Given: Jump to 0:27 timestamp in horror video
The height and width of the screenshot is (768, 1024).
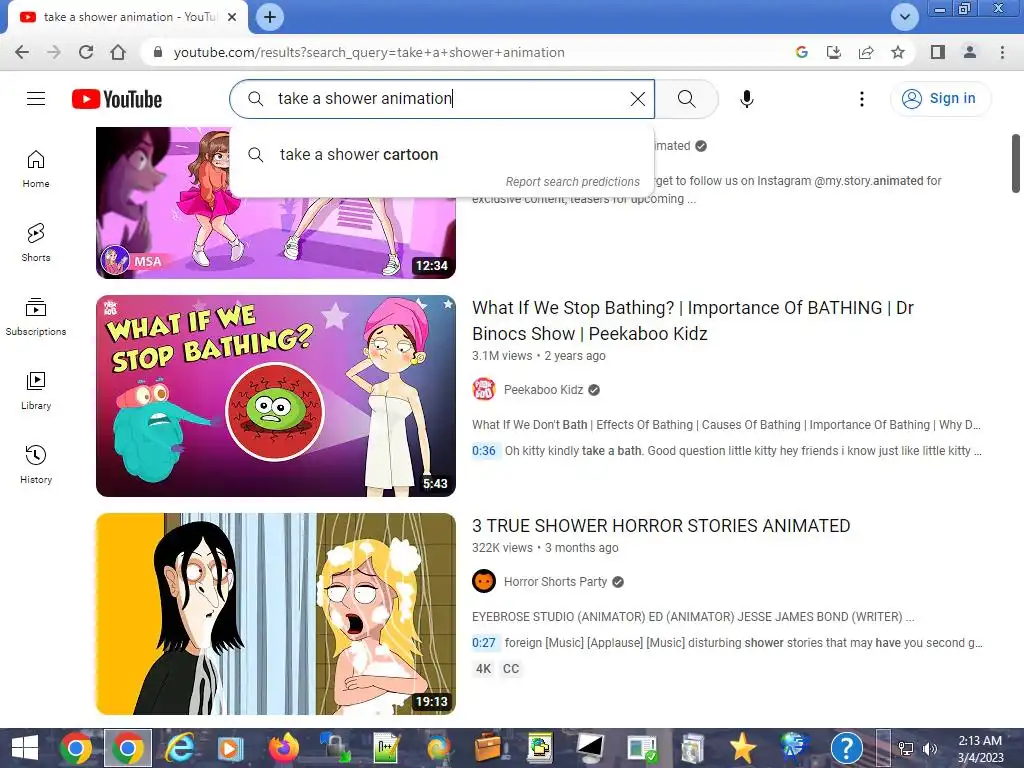Looking at the screenshot, I should 484,643.
